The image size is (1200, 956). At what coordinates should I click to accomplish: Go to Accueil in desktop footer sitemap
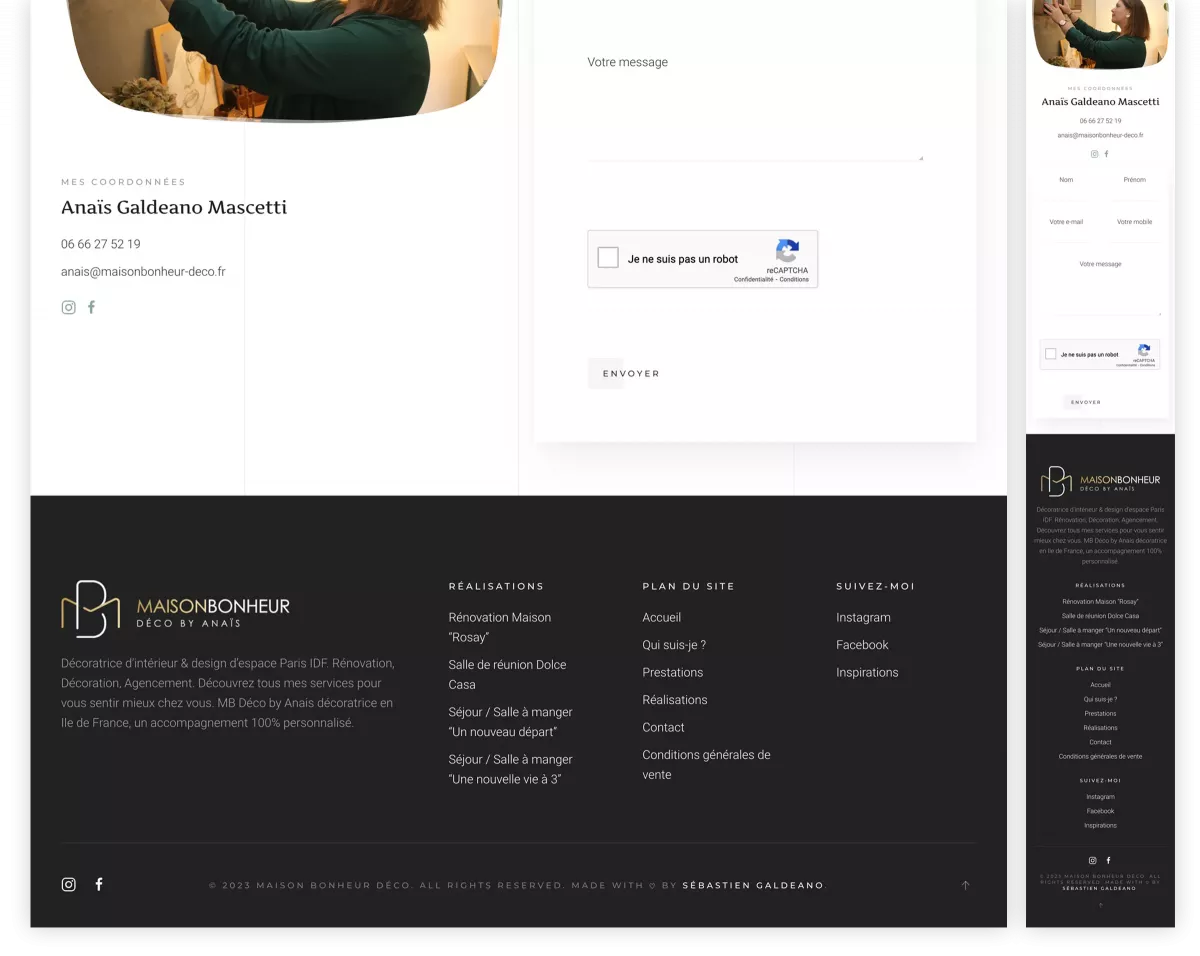(661, 617)
